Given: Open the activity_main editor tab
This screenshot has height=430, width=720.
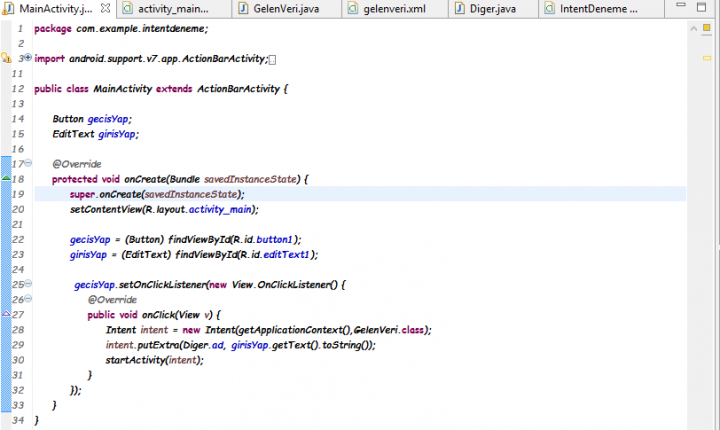Looking at the screenshot, I should (x=172, y=9).
